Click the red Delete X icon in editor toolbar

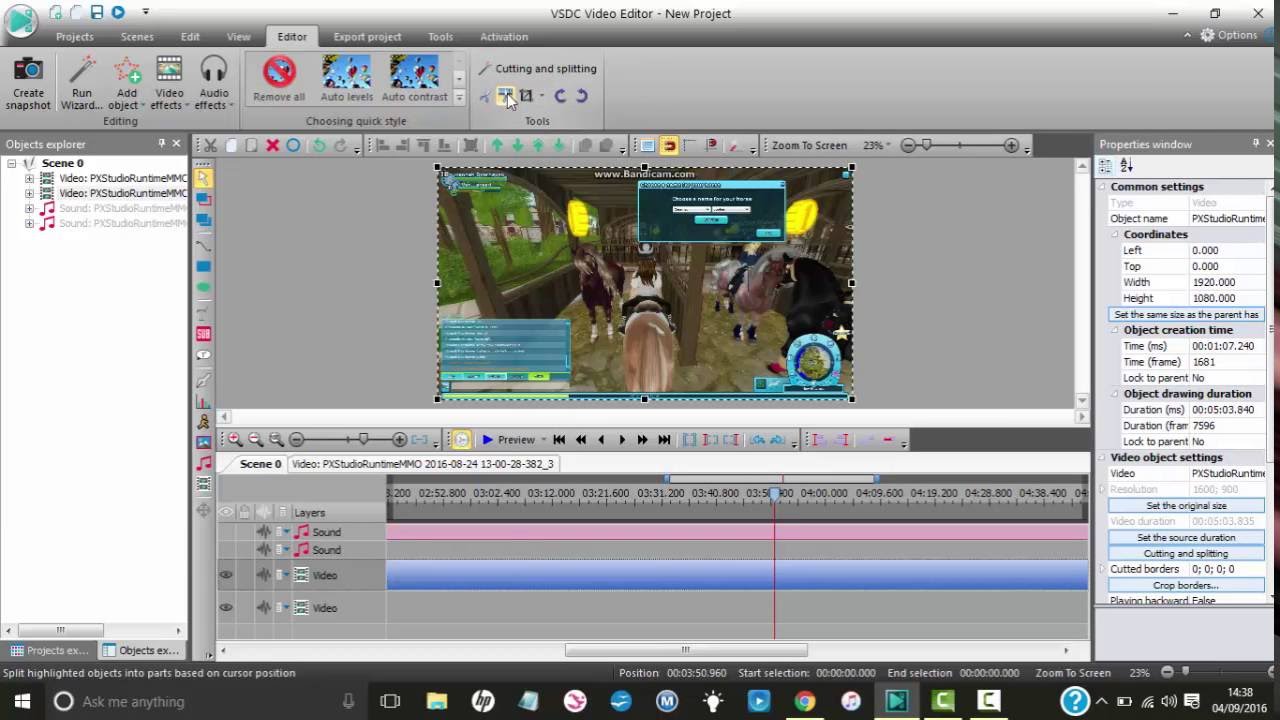272,146
